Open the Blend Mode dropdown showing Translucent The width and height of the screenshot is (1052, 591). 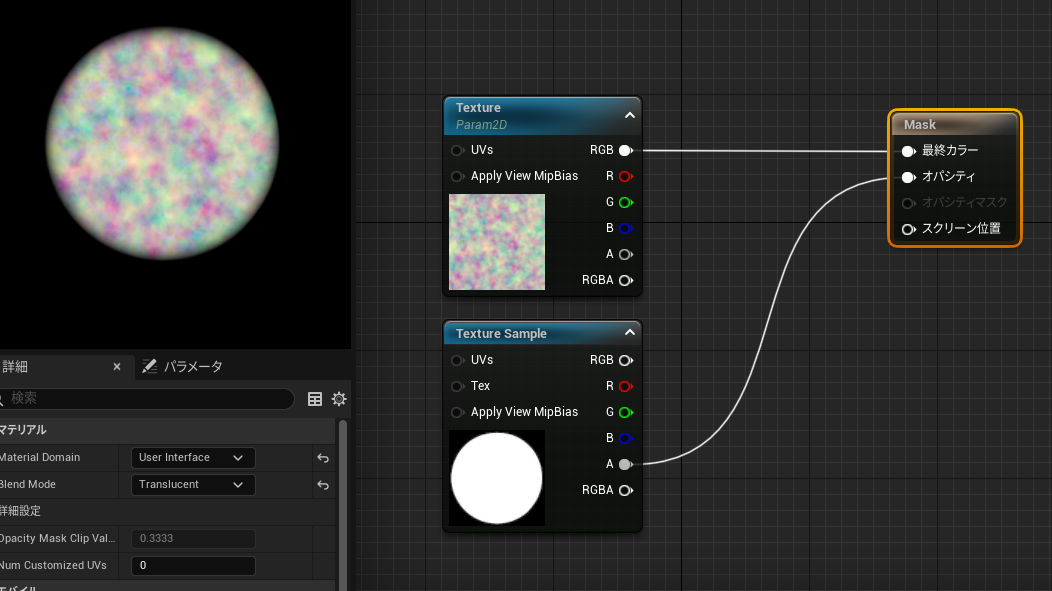(x=192, y=484)
